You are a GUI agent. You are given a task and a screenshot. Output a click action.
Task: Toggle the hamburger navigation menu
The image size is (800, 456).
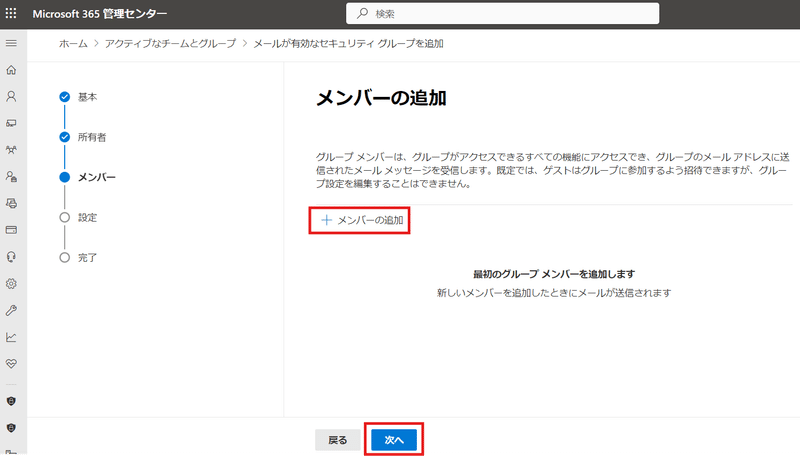click(x=11, y=43)
